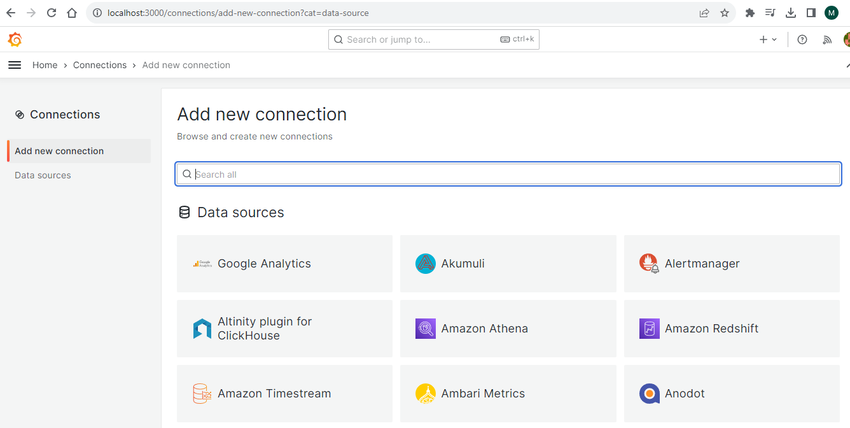Click the Ambari Metrics logo icon
Image resolution: width=850 pixels, height=428 pixels.
coord(426,394)
